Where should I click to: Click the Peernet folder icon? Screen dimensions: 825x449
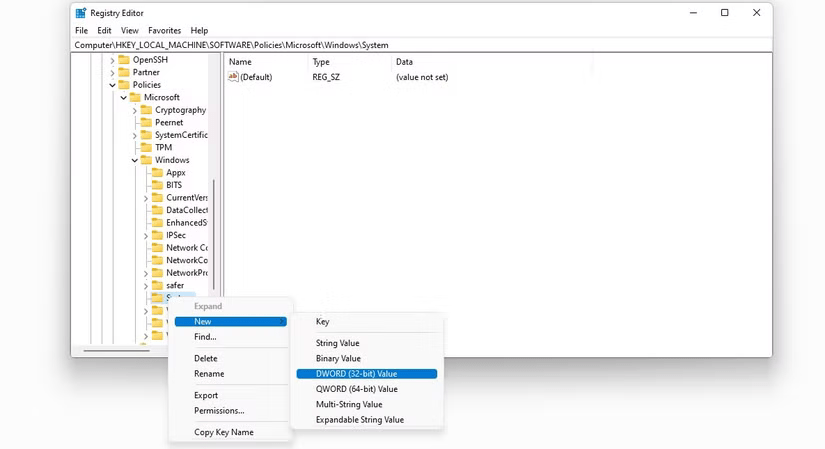click(x=145, y=122)
